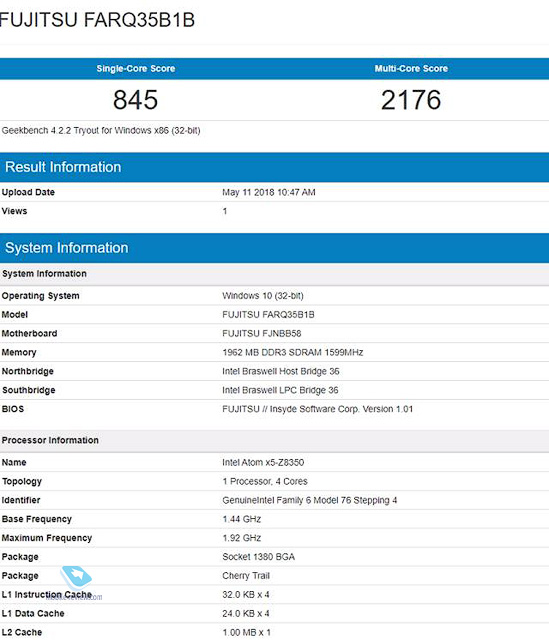Screen dimensions: 549x640
Task: Click the FUJITSU FARQ35B1B page title
Action: coord(97,20)
